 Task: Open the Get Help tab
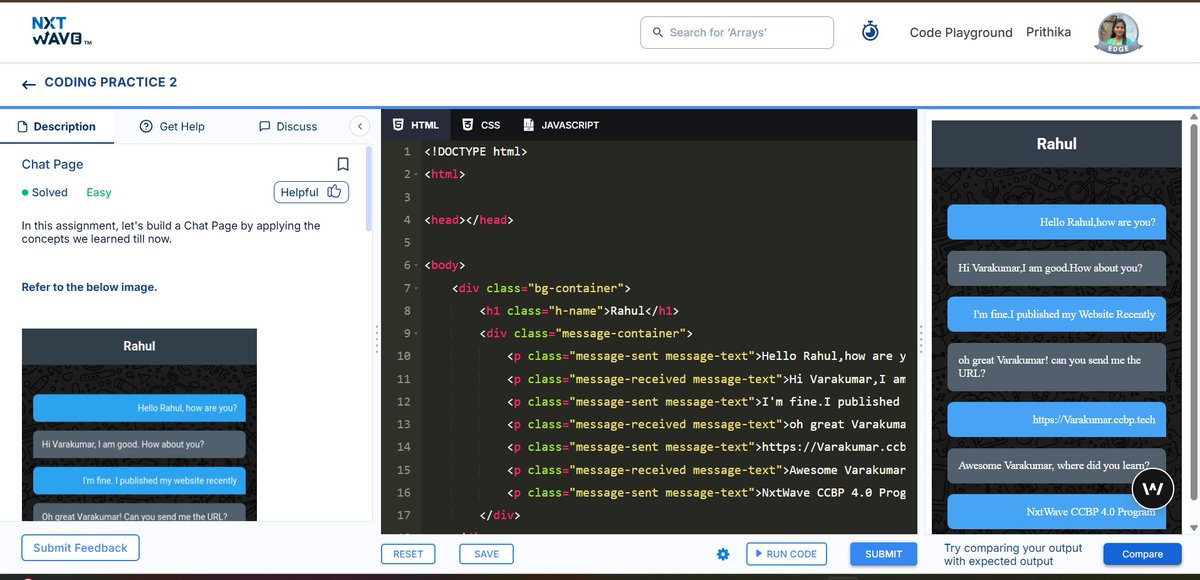tap(172, 126)
